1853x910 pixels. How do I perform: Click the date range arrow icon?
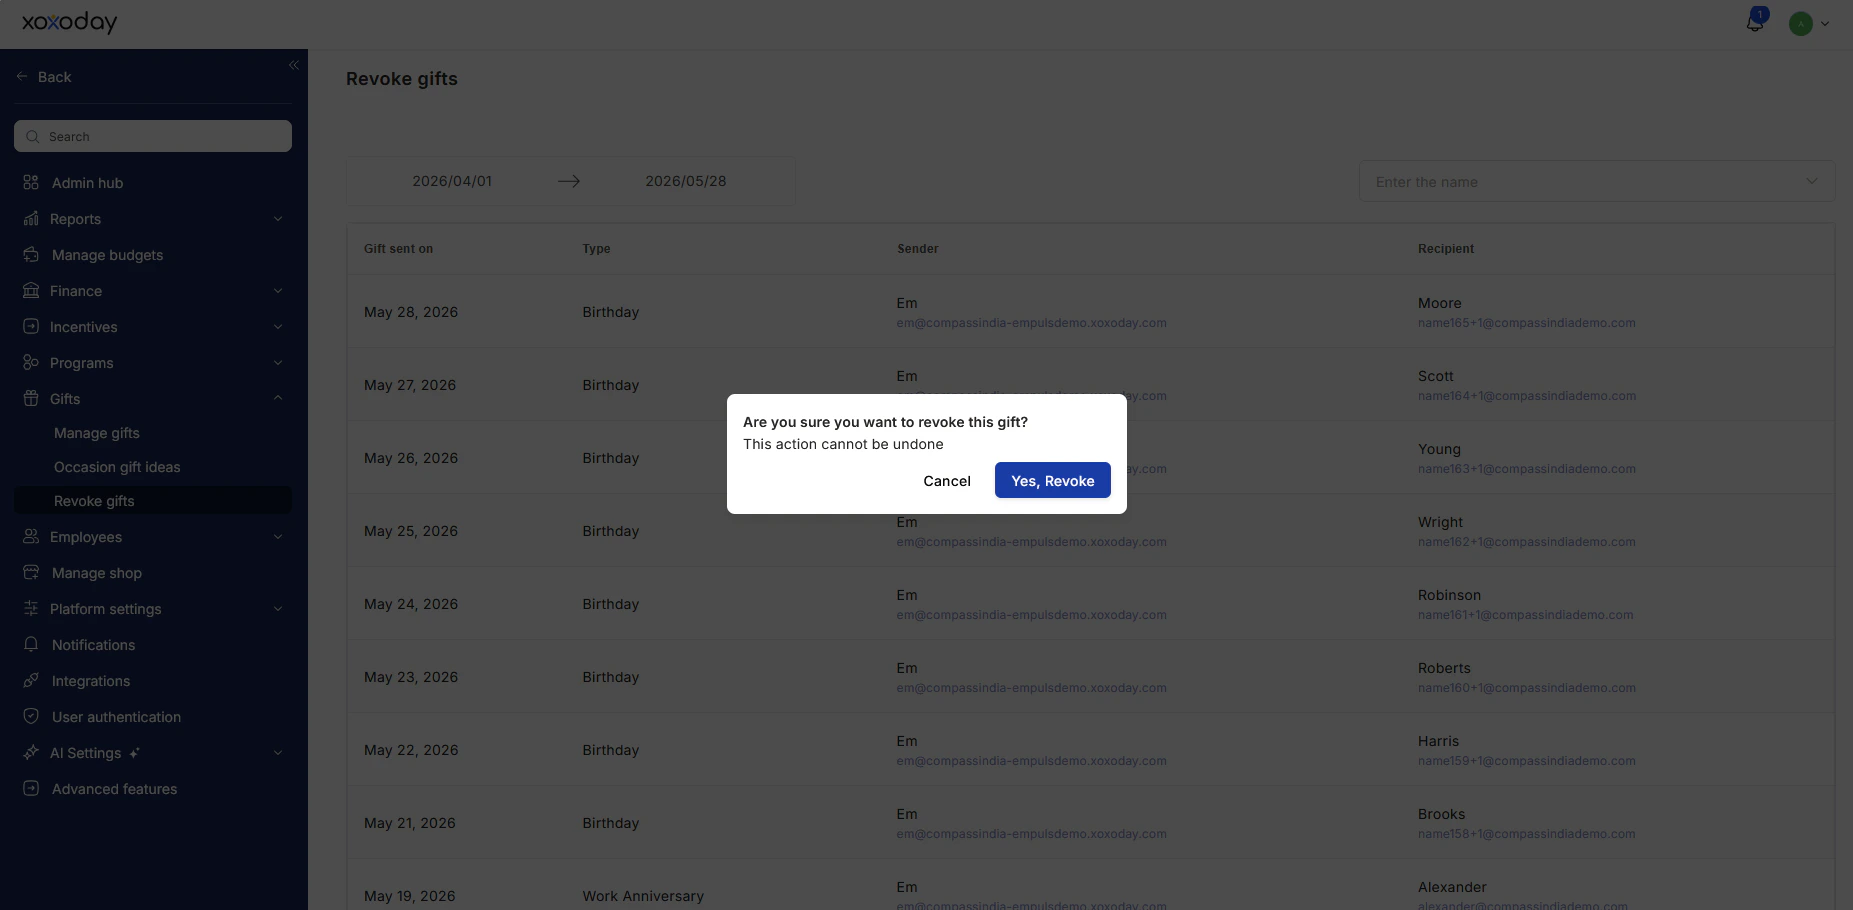click(569, 181)
